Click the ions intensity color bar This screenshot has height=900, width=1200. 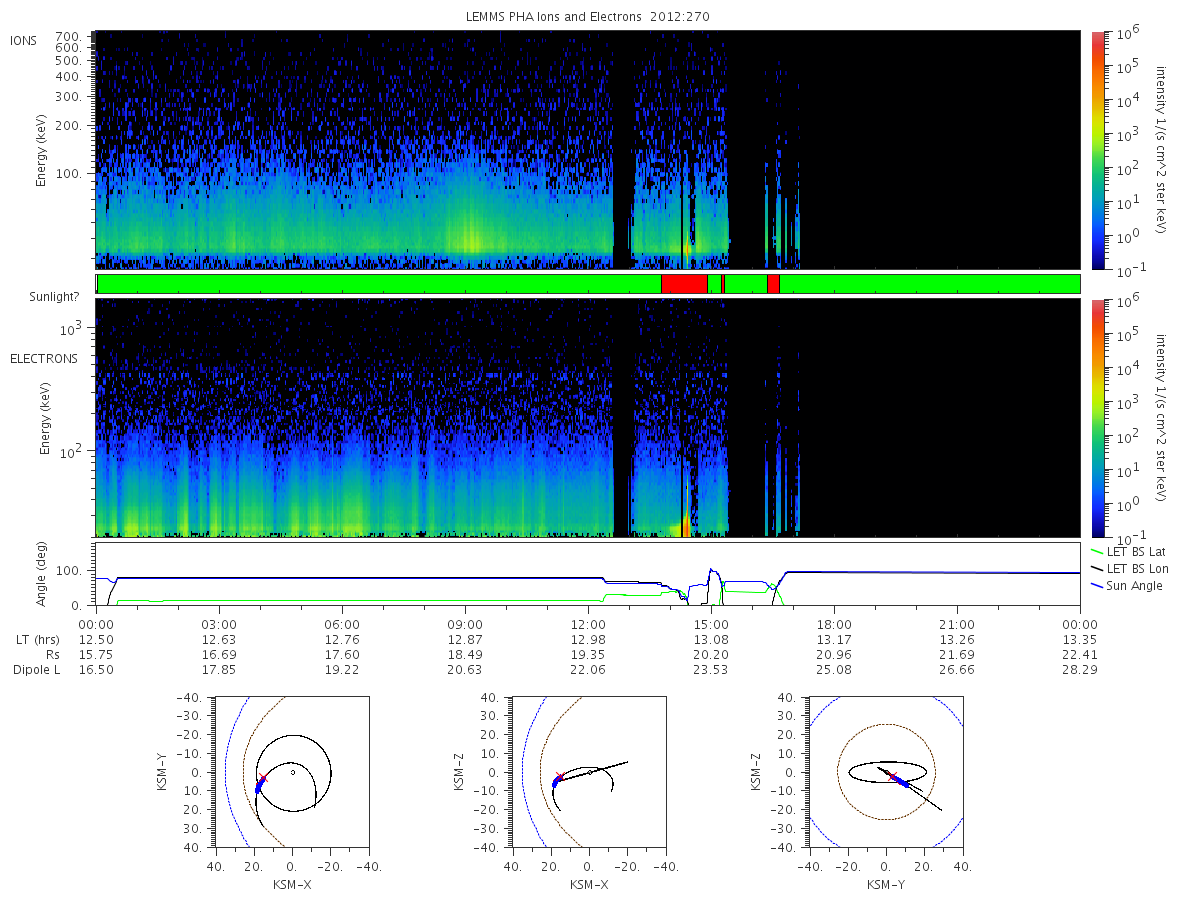click(x=1098, y=149)
